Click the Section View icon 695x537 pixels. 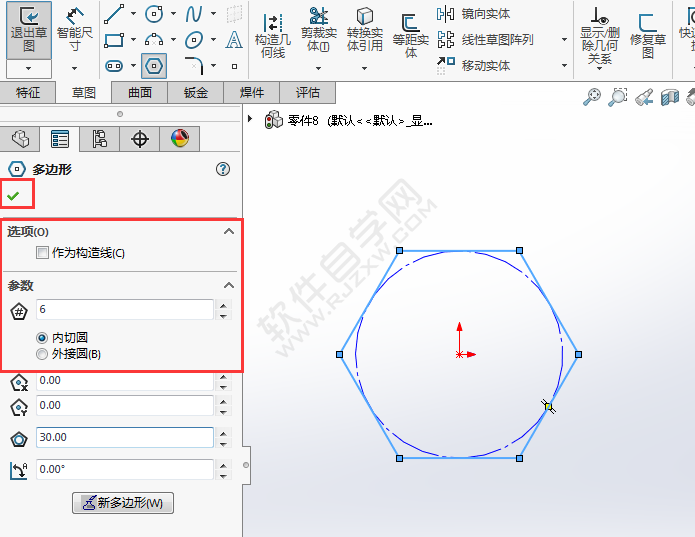tap(670, 97)
